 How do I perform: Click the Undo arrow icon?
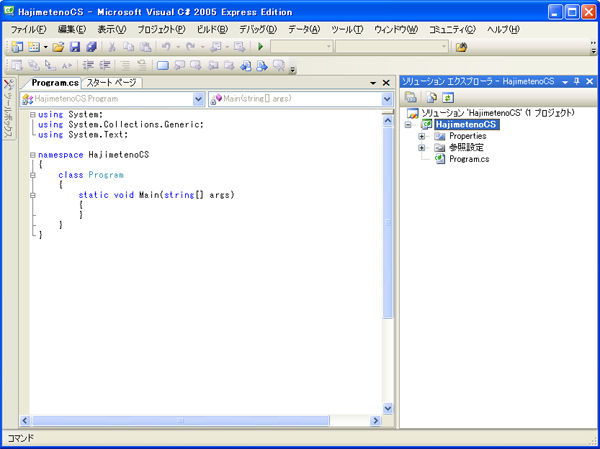pyautogui.click(x=166, y=47)
